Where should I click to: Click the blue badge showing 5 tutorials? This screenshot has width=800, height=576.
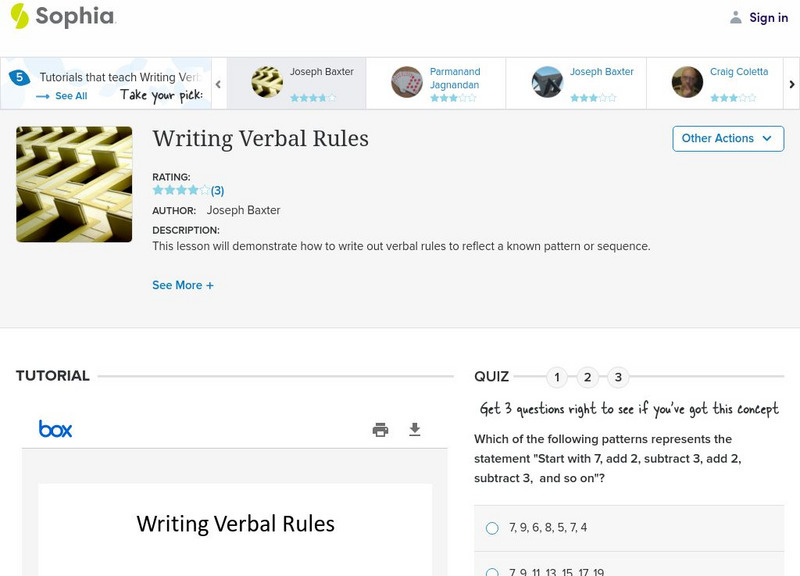coord(19,77)
